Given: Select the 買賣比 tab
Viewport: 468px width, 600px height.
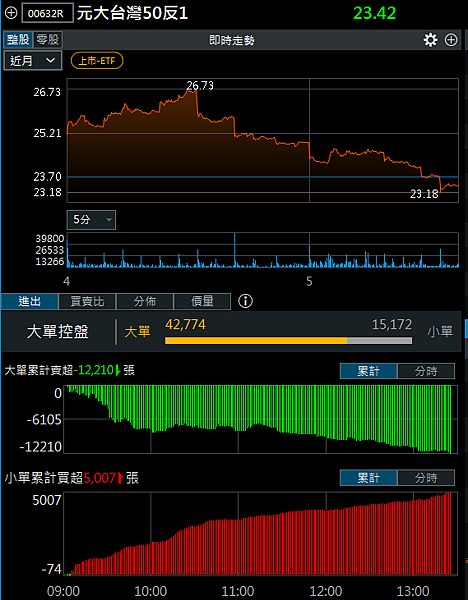Looking at the screenshot, I should click(87, 301).
